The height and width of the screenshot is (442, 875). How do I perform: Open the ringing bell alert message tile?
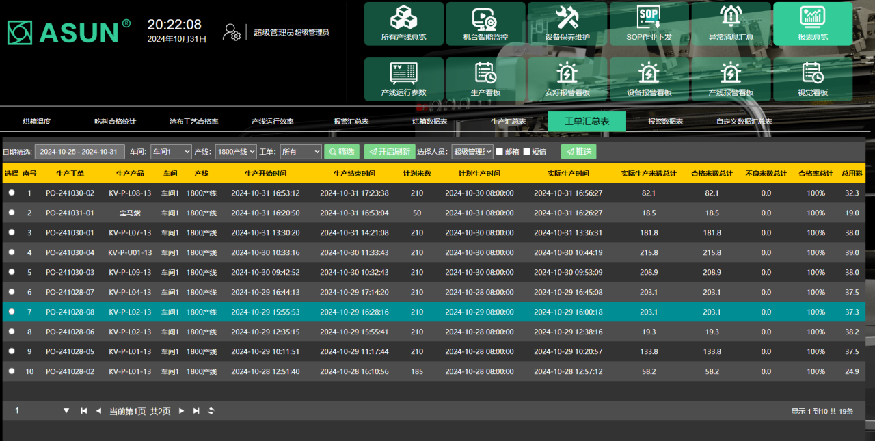[x=731, y=24]
